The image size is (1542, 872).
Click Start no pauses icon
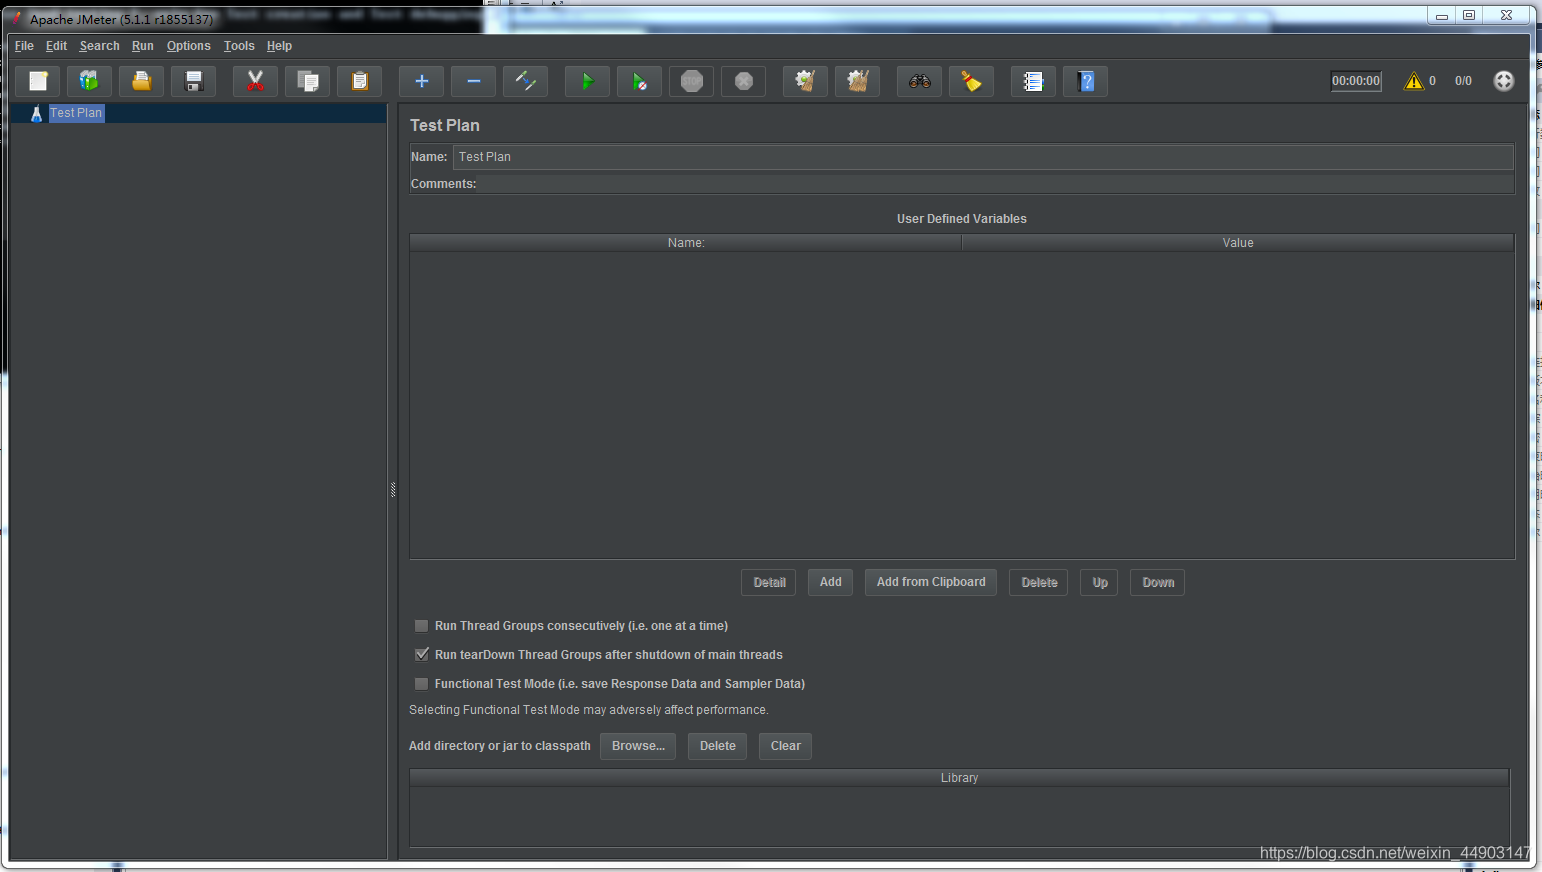[640, 81]
